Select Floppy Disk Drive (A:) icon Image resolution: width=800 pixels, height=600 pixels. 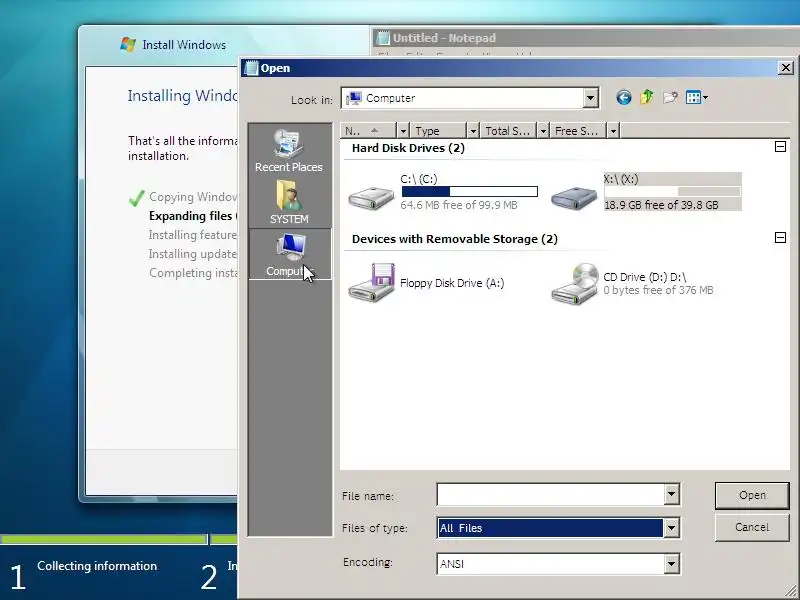(x=371, y=283)
